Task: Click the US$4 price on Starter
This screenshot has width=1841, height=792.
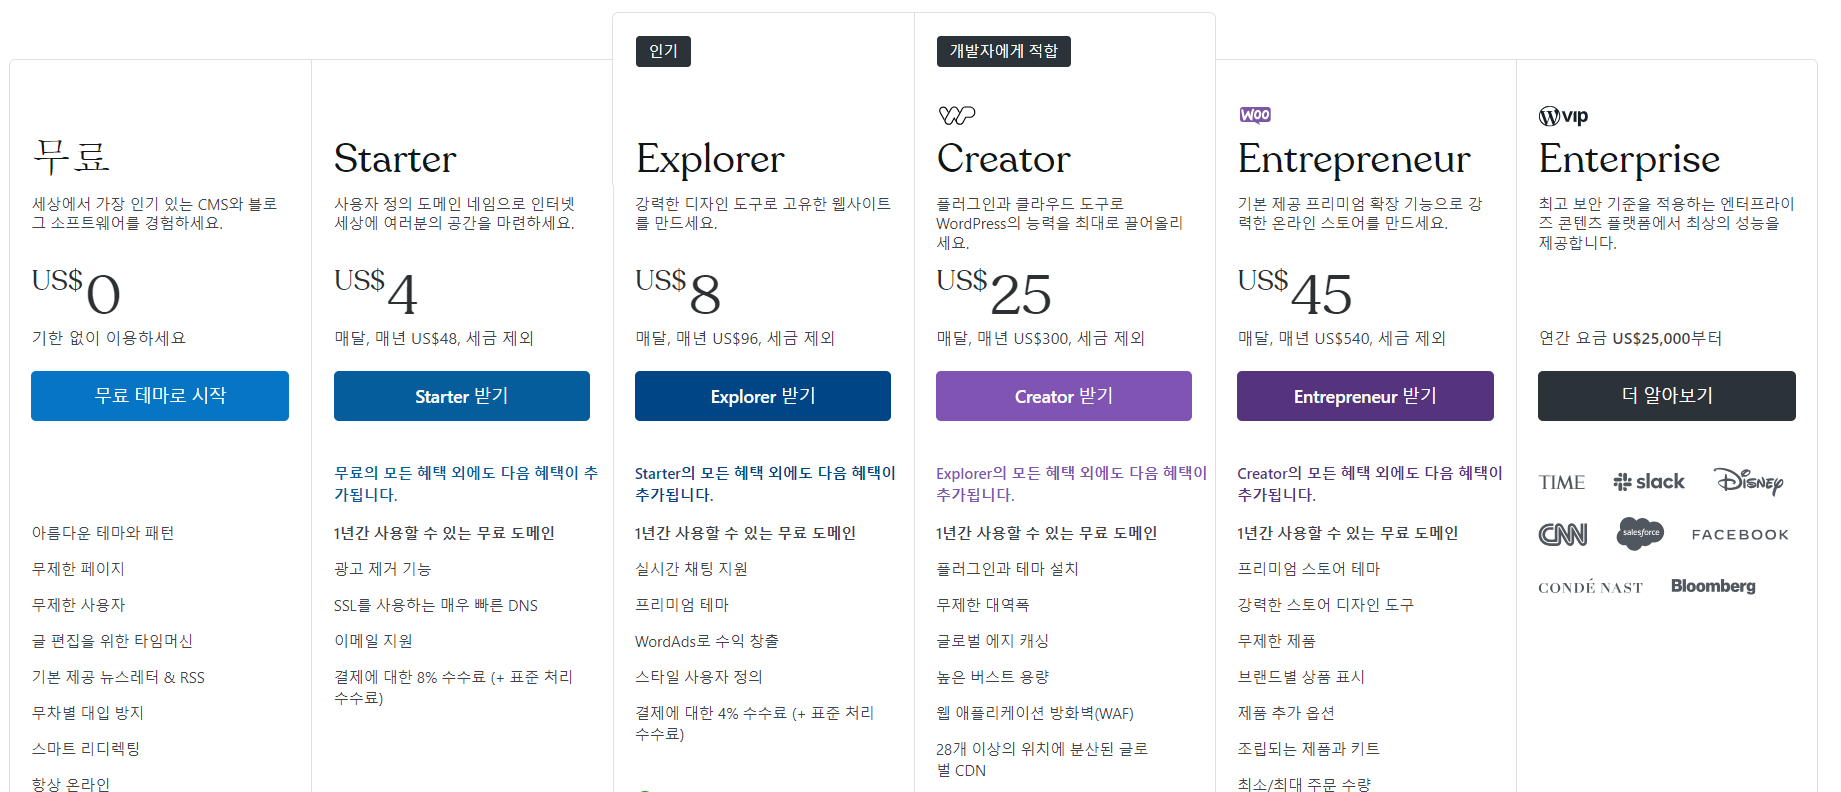Action: coord(376,292)
